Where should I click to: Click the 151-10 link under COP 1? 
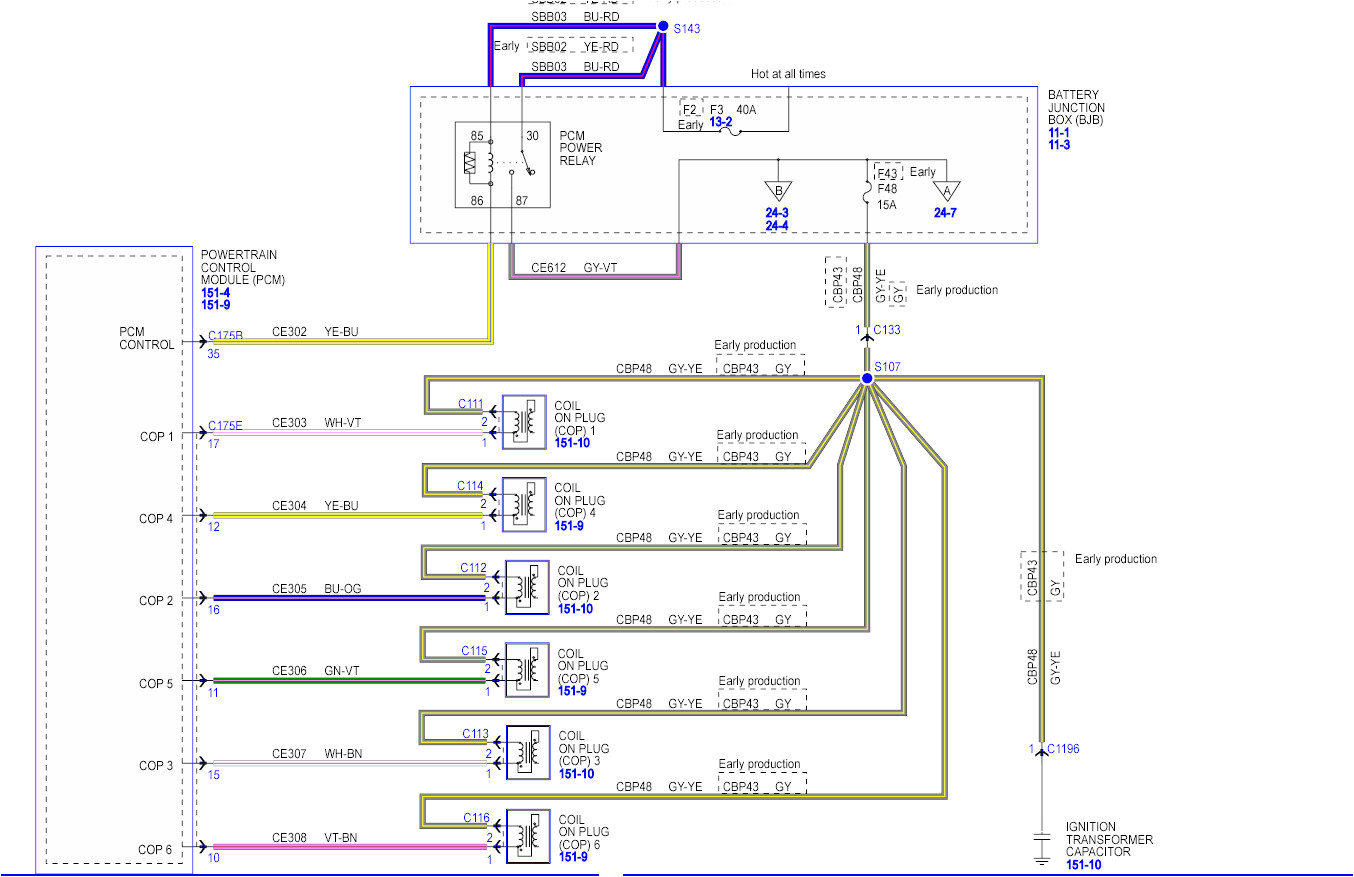coord(570,442)
